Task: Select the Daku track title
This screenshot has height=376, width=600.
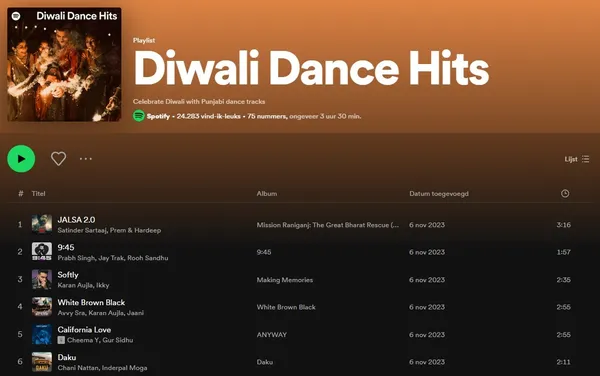Action: (67, 358)
